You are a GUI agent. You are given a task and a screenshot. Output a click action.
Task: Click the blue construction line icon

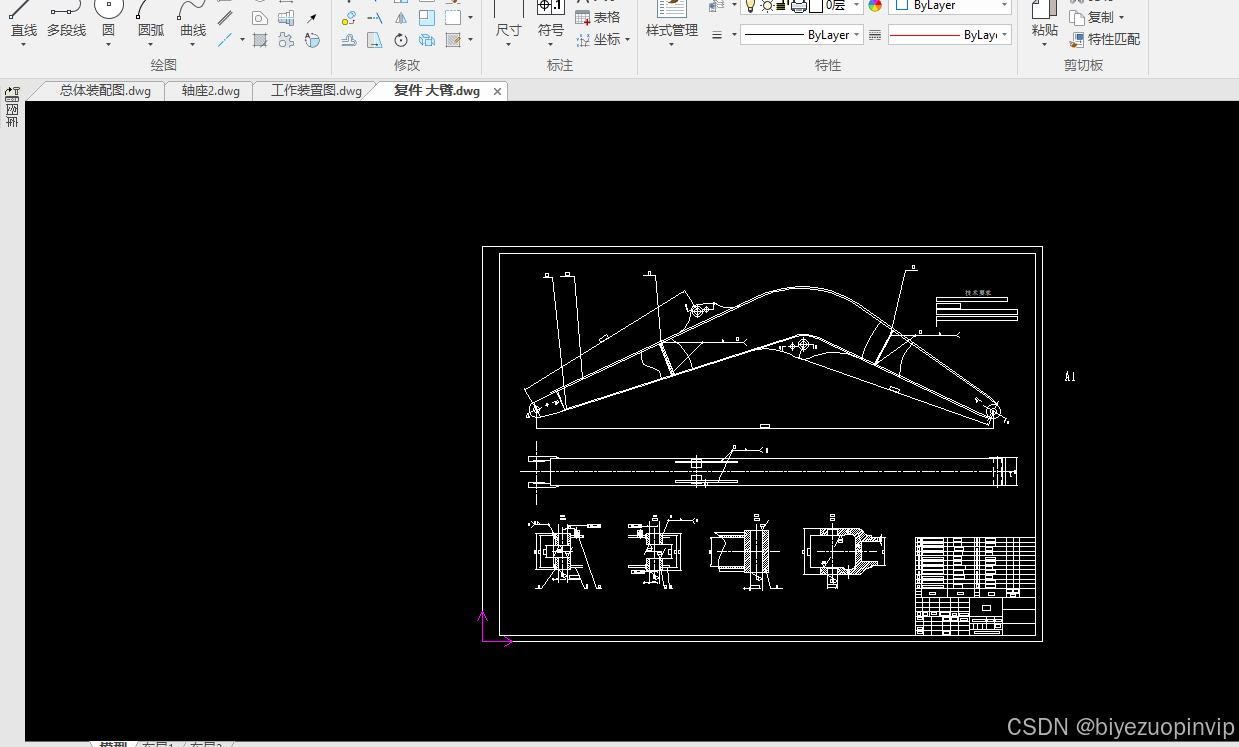click(225, 40)
